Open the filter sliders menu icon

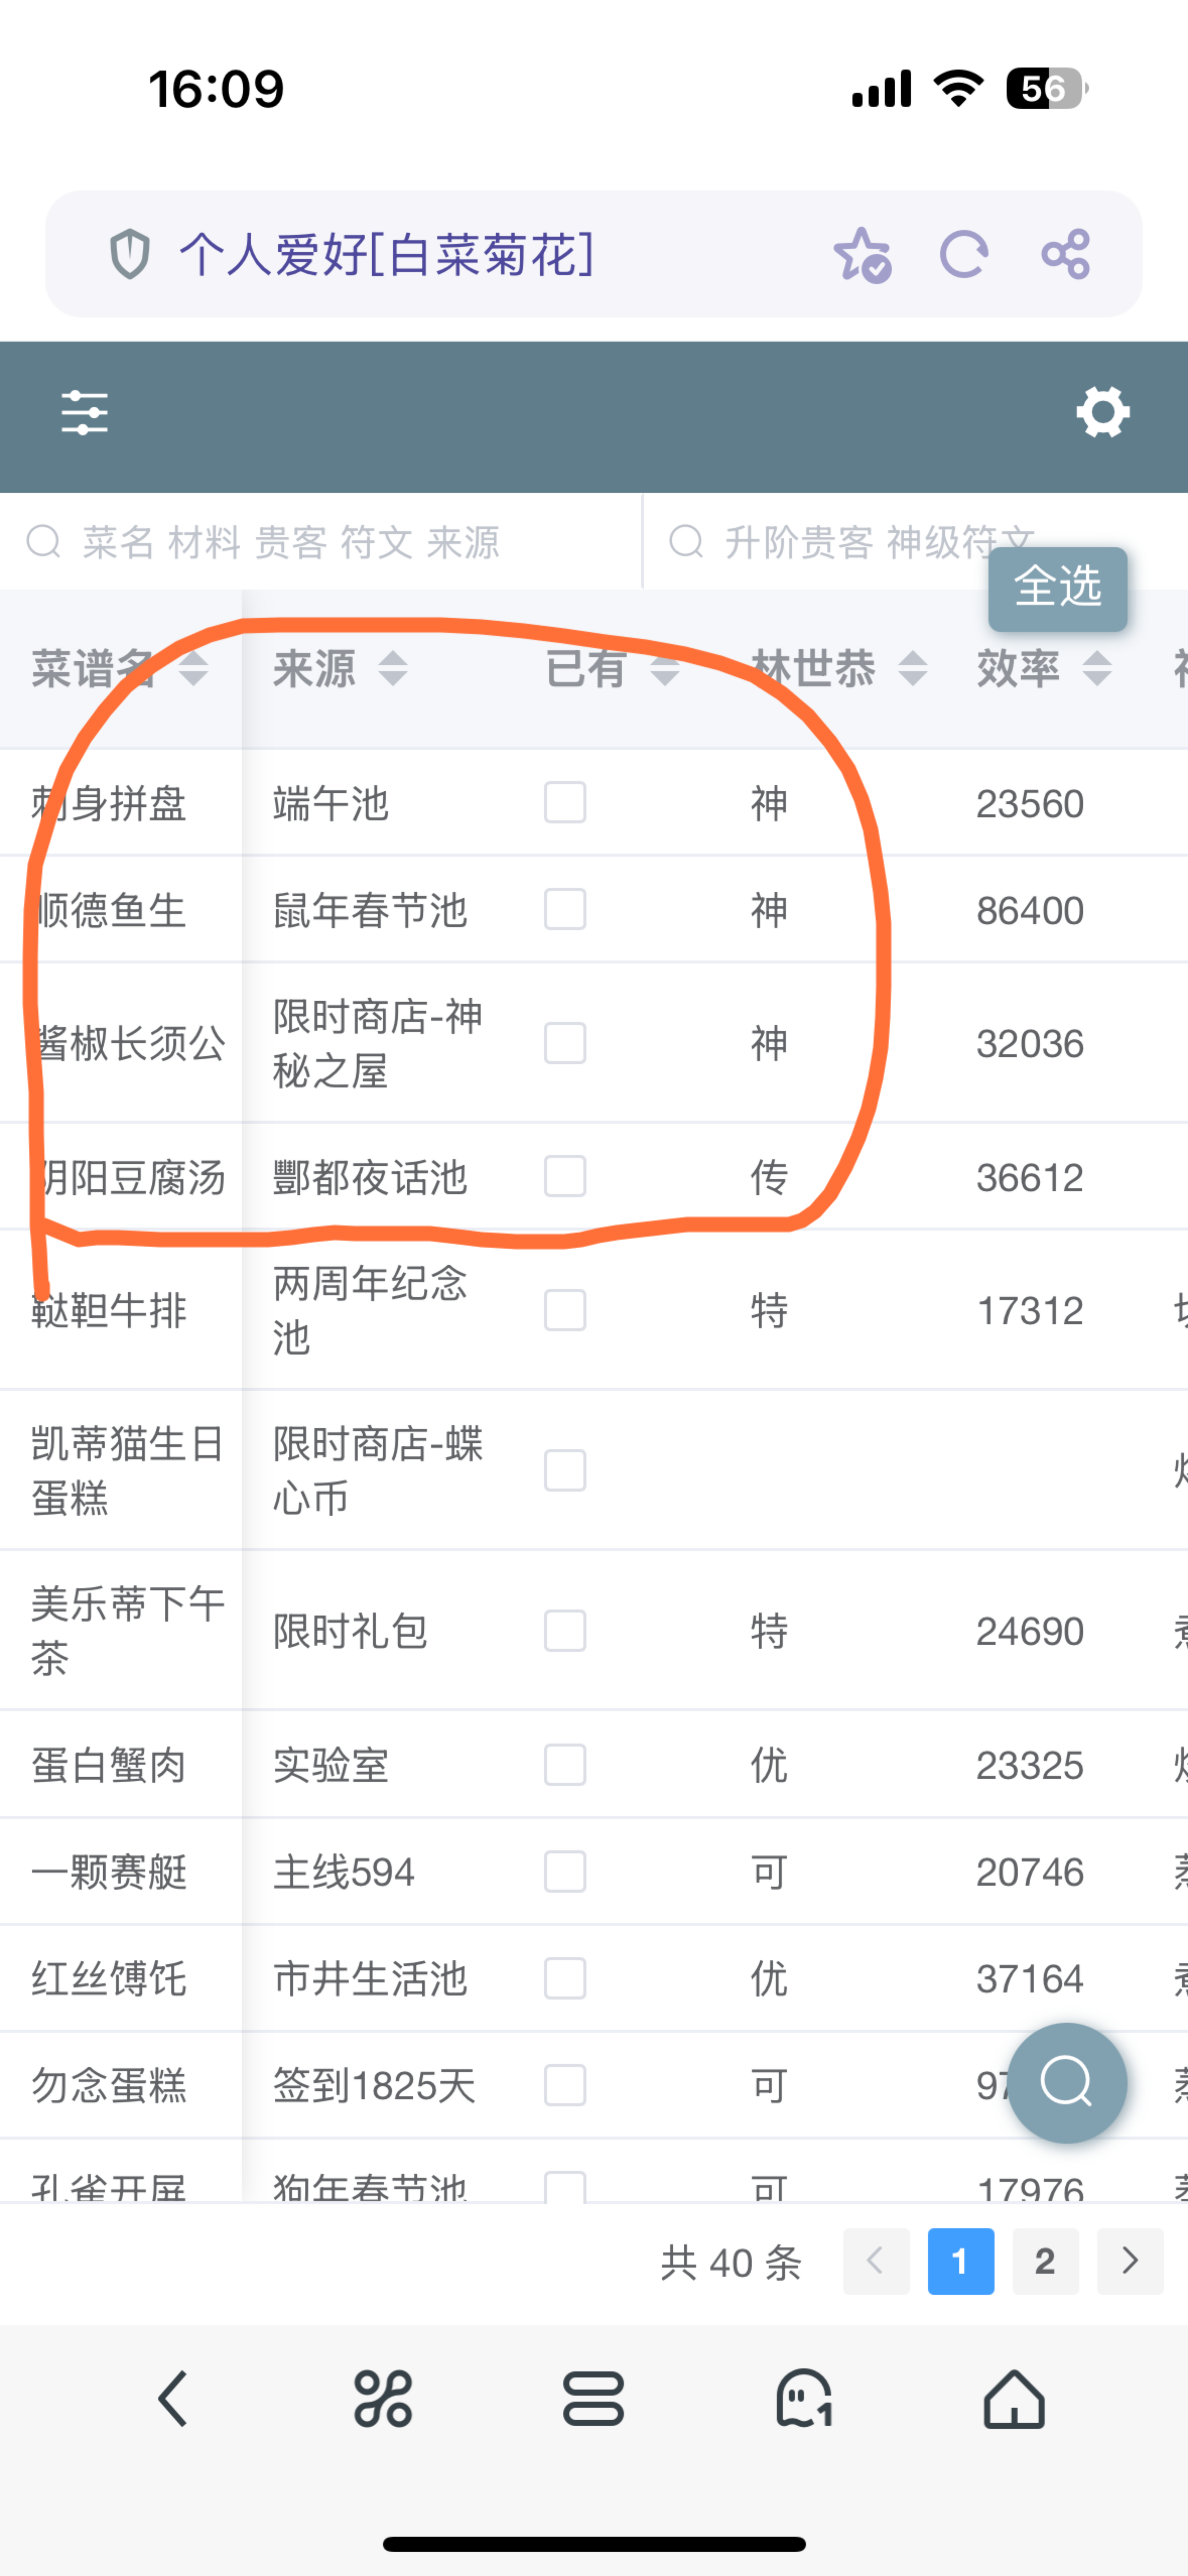click(84, 413)
